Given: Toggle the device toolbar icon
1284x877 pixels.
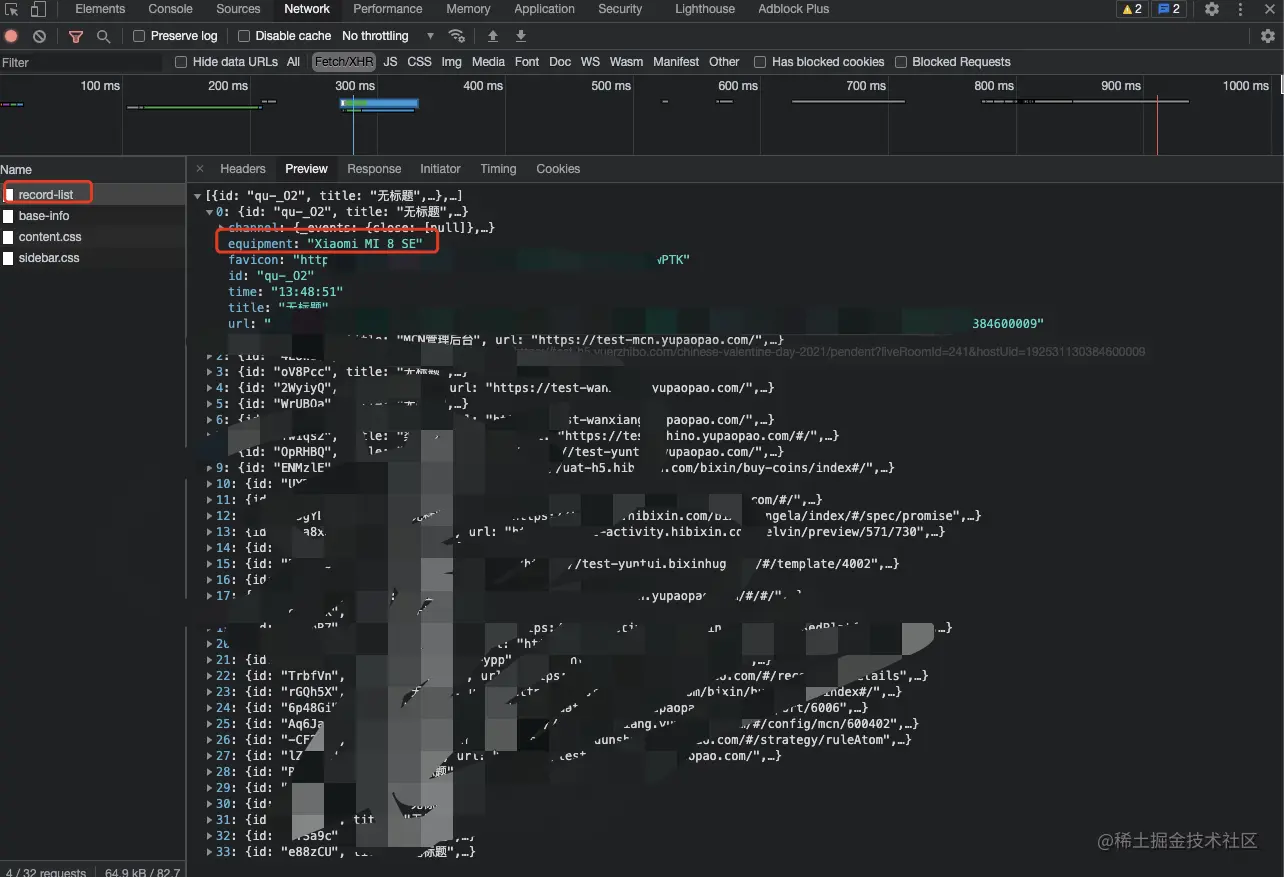Looking at the screenshot, I should (x=38, y=9).
